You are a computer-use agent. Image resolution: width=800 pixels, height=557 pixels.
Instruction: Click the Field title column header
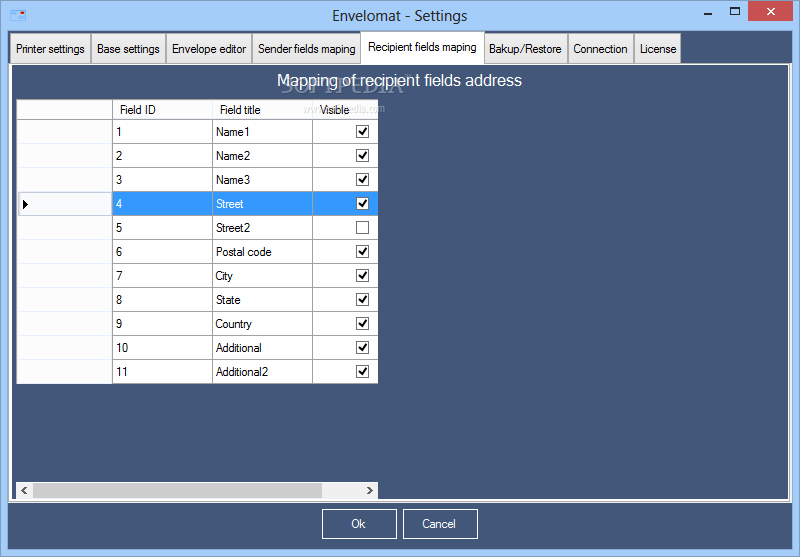tap(262, 110)
